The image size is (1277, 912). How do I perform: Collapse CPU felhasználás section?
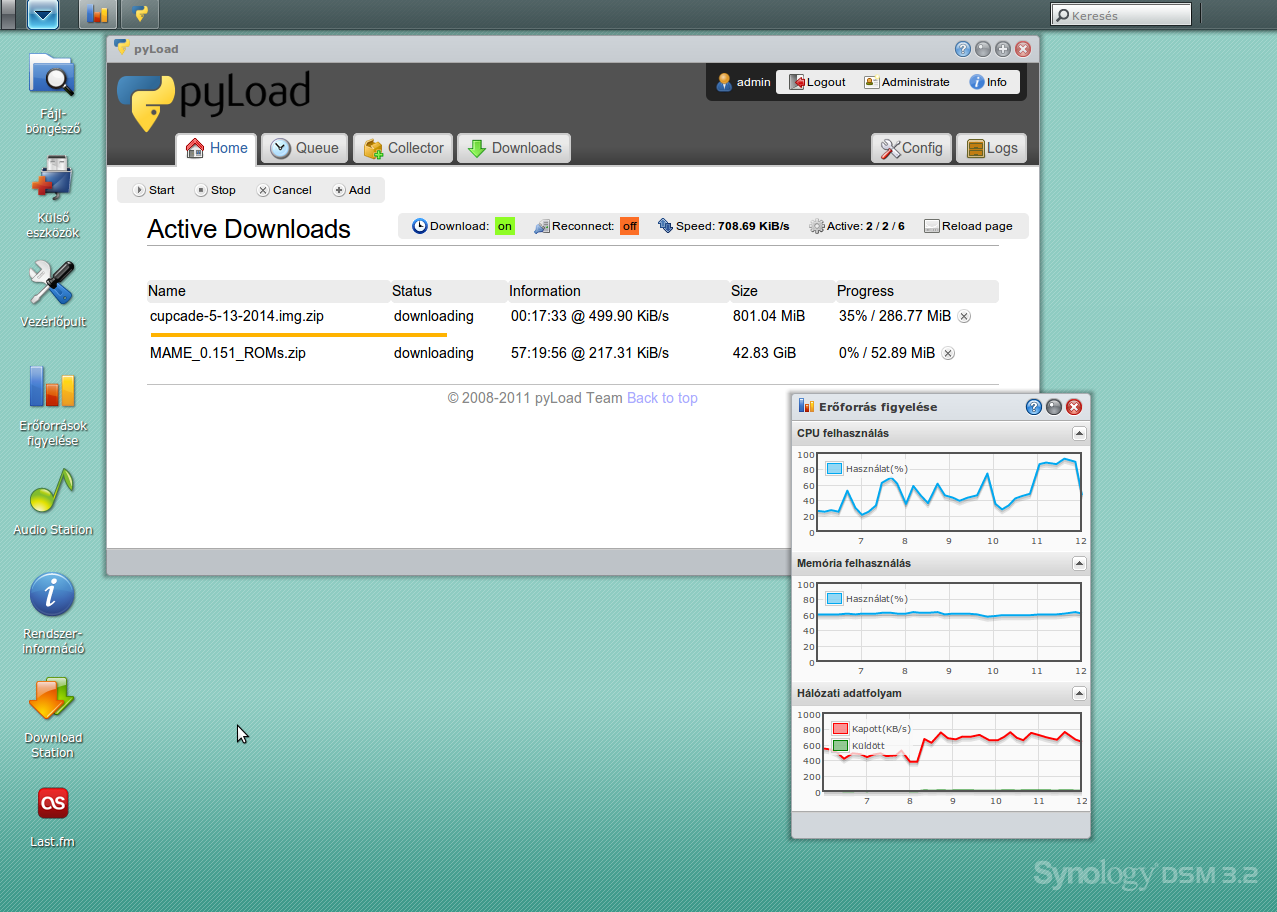point(1079,433)
